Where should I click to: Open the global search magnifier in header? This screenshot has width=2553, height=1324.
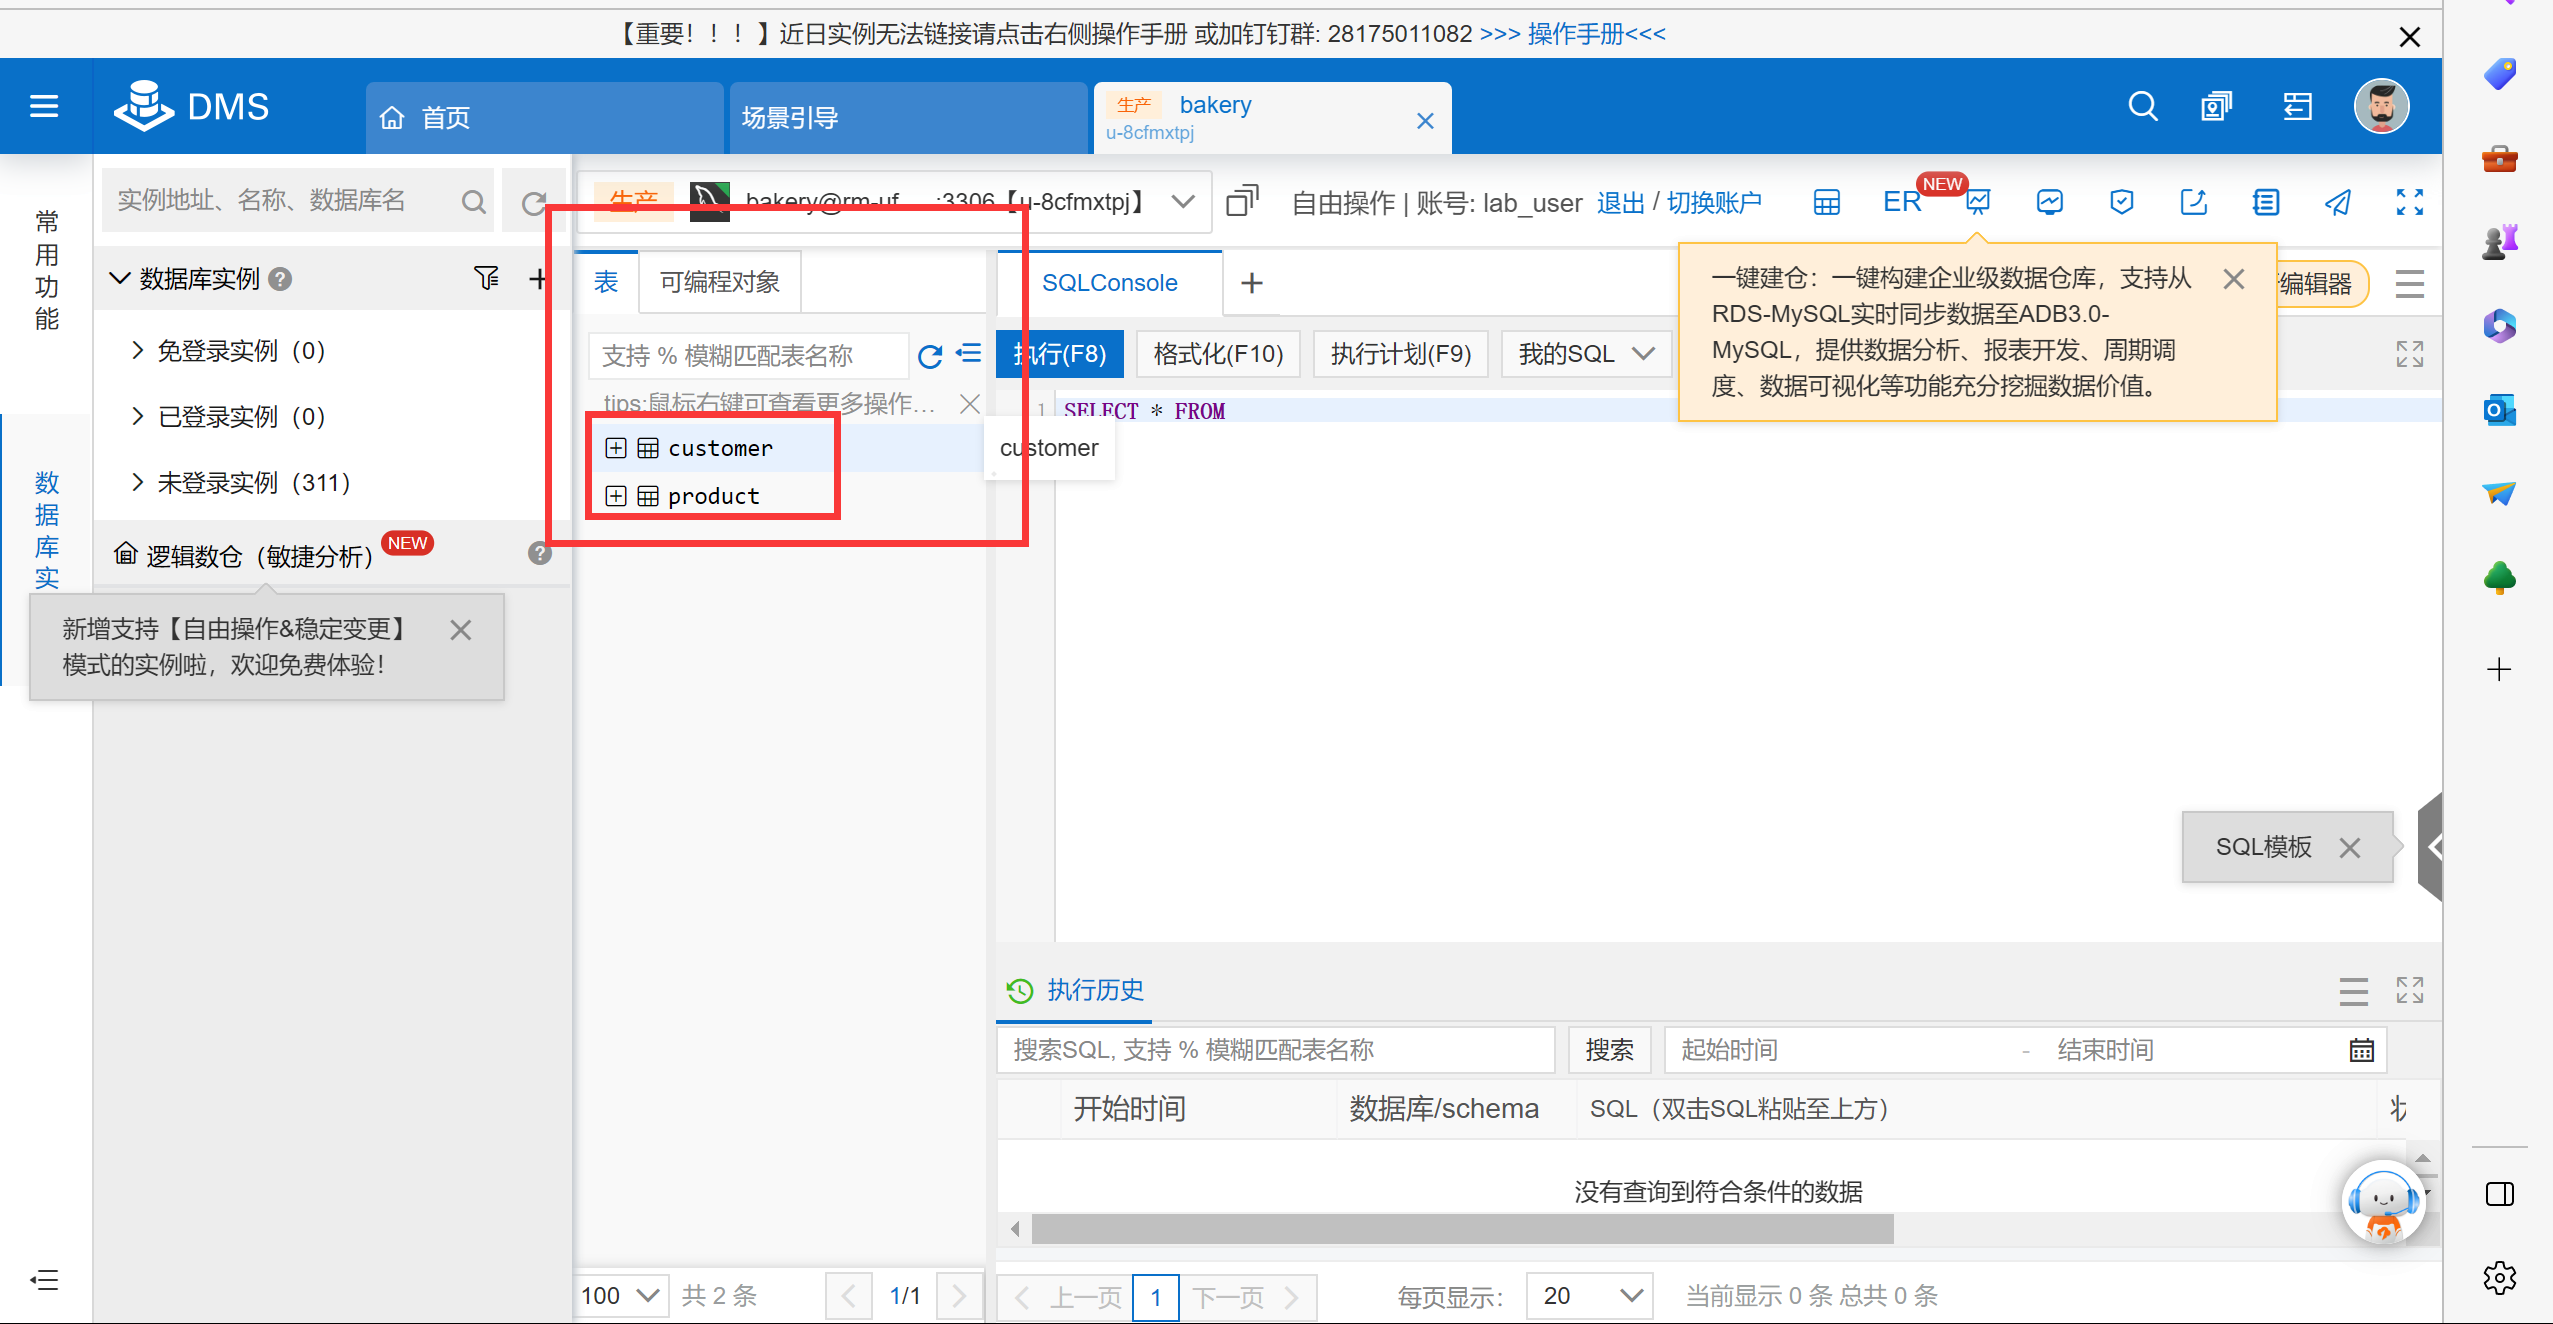tap(2142, 106)
